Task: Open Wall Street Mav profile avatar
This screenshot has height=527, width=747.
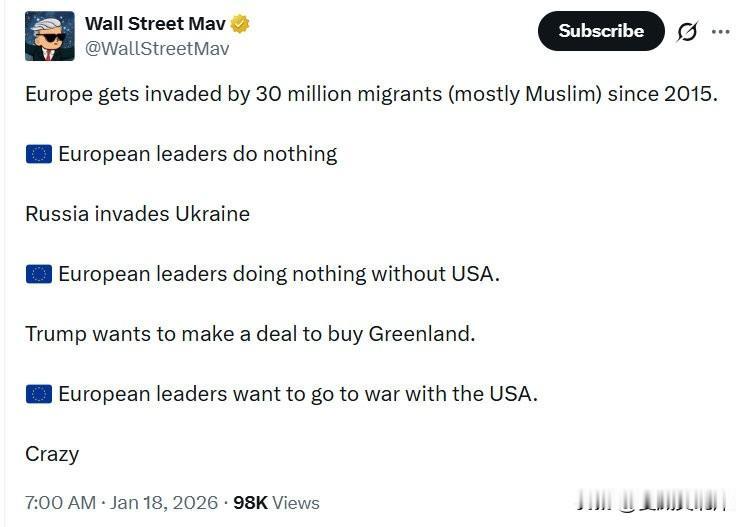Action: pos(49,37)
